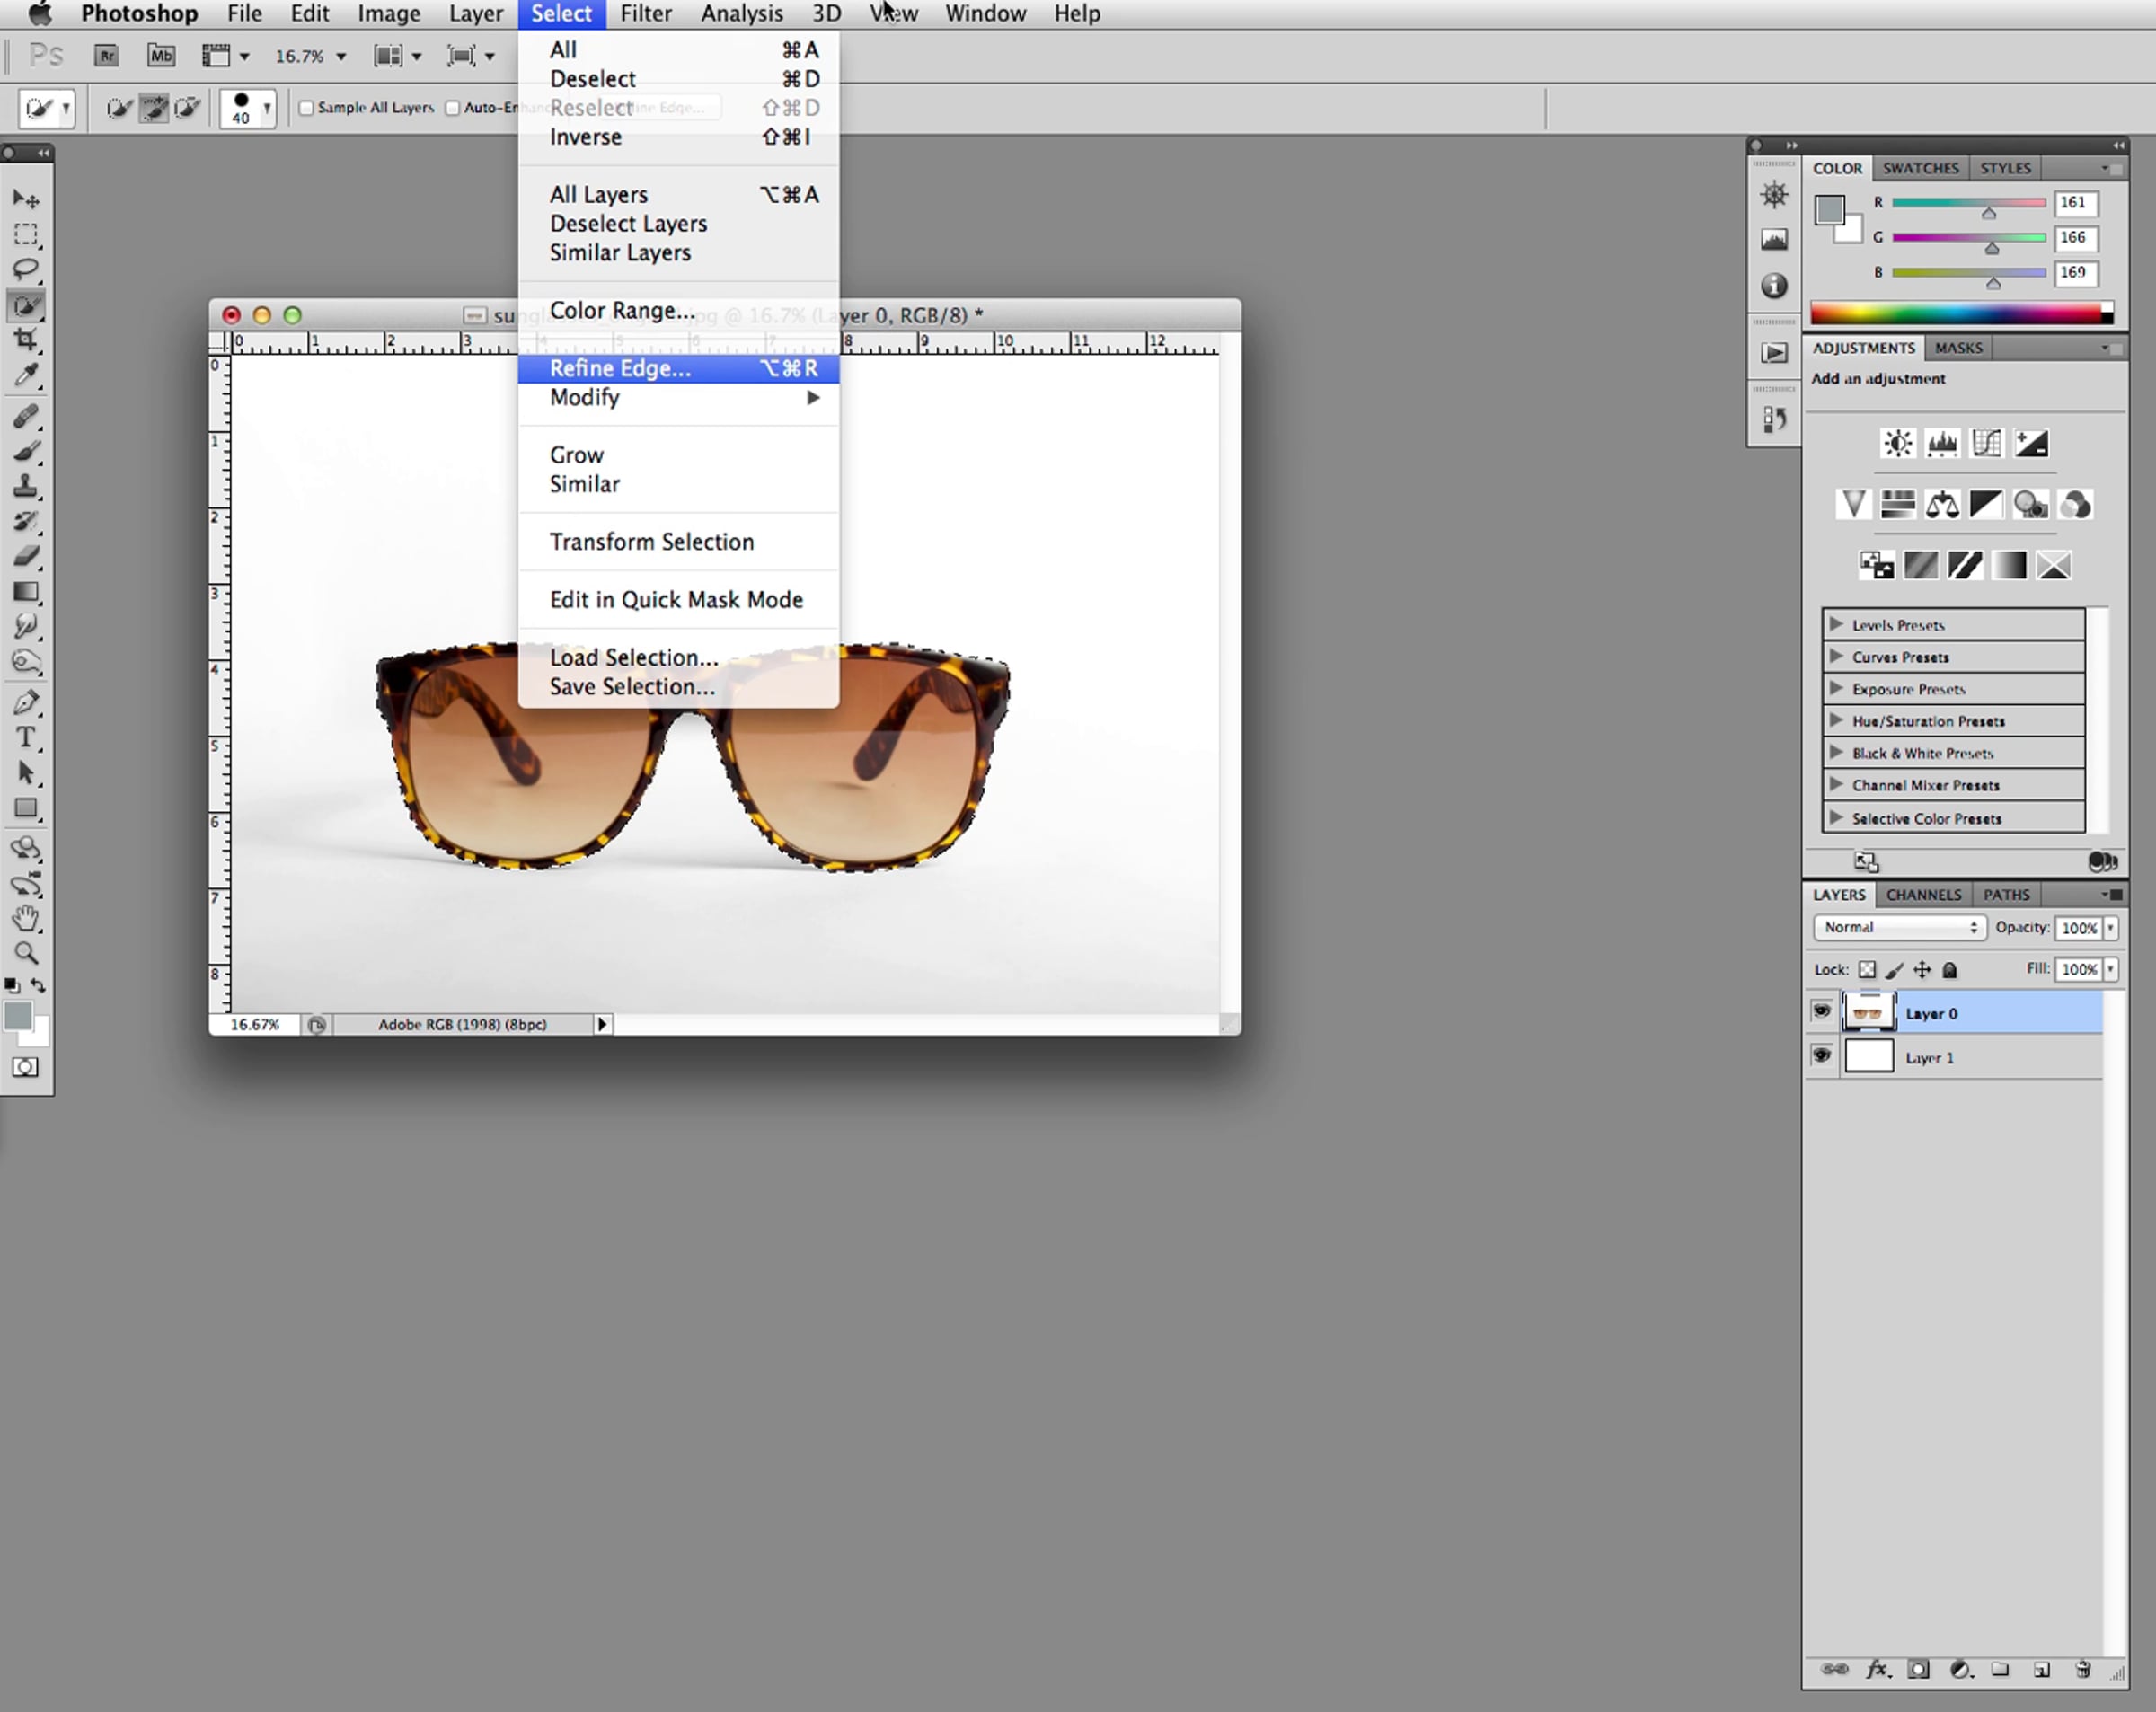Select the Eyedropper tool

[26, 375]
